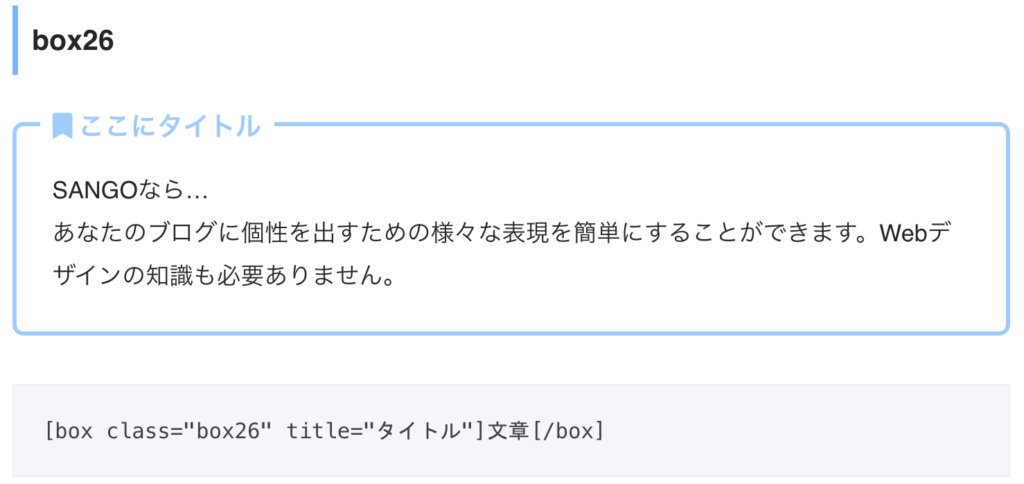This screenshot has height=484, width=1024.
Task: Click the SANGOなら… text line
Action: click(129, 191)
